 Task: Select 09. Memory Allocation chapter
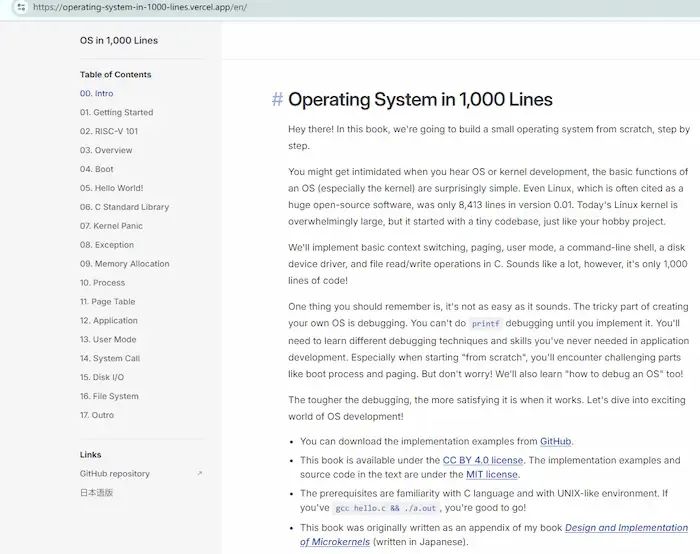point(125,264)
